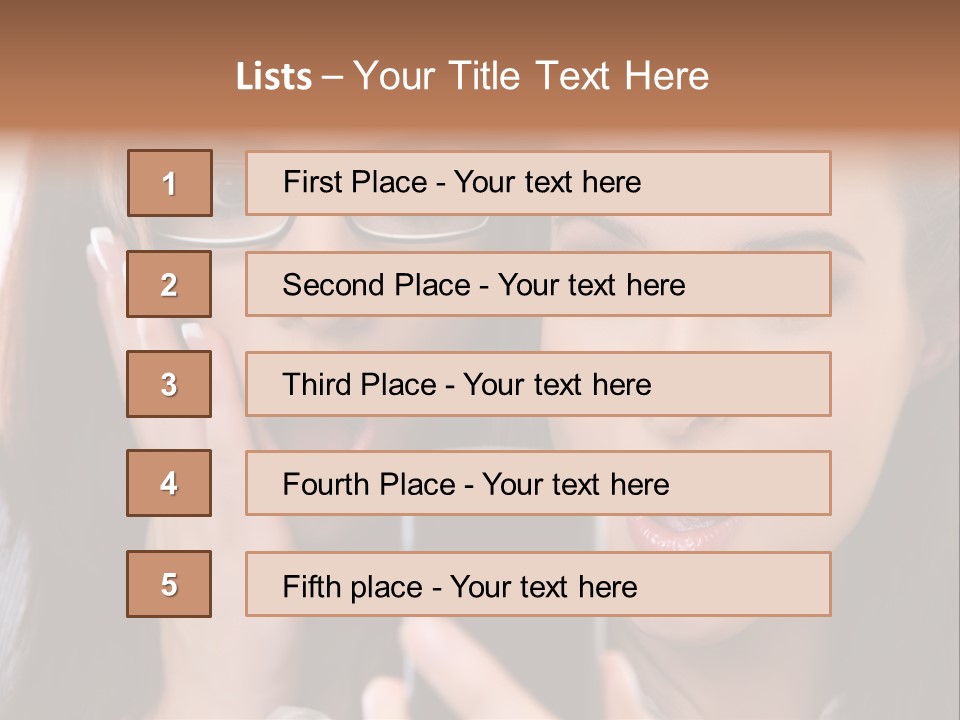Click the number 3 list marker
The image size is (960, 720).
click(x=169, y=384)
